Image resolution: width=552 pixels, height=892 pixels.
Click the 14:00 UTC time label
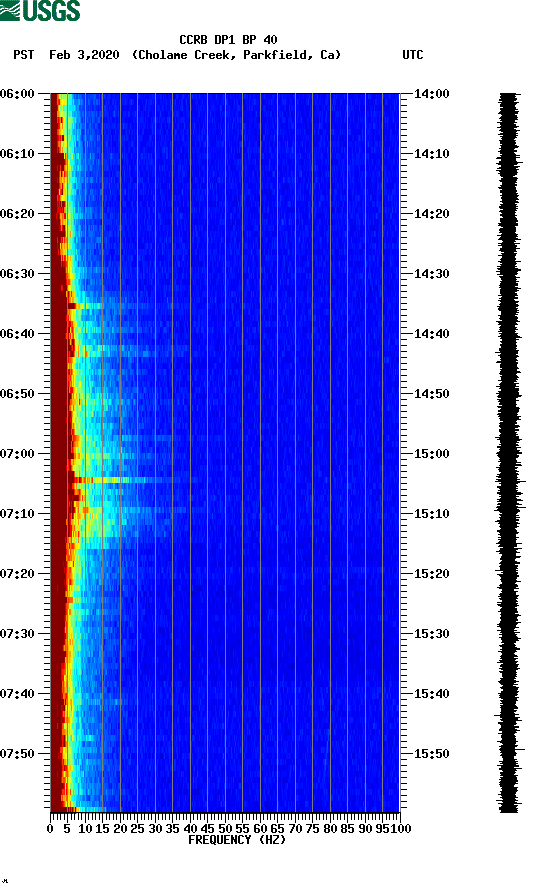point(432,94)
